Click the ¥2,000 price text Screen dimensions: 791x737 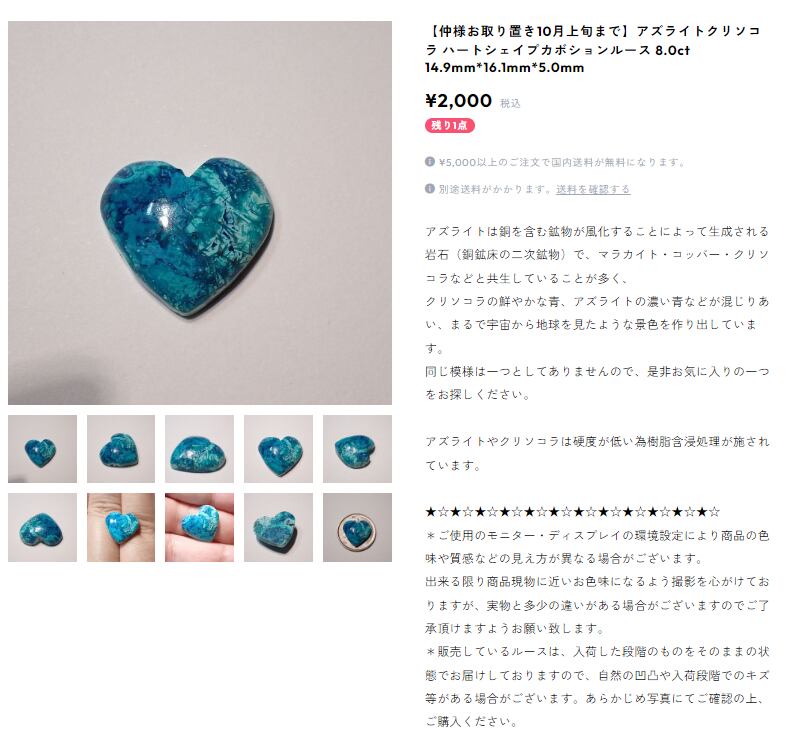tap(459, 101)
